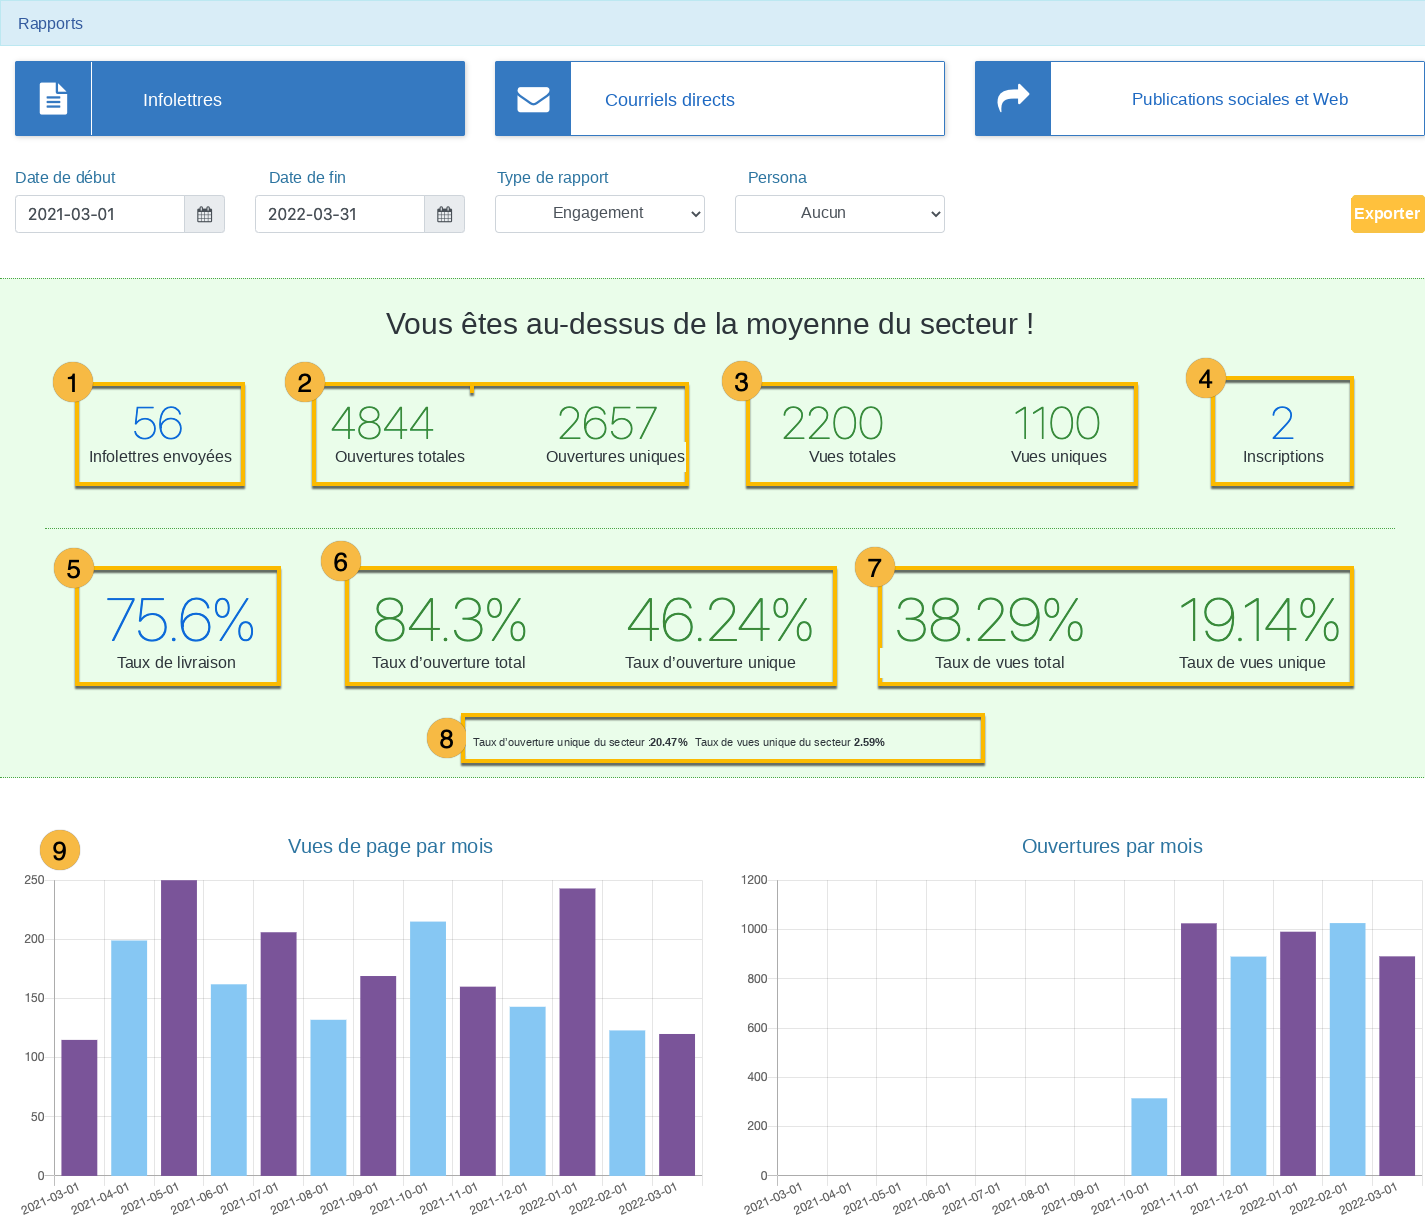Click the 2021-11-01 bar in Ouvertures chart

1199,1049
